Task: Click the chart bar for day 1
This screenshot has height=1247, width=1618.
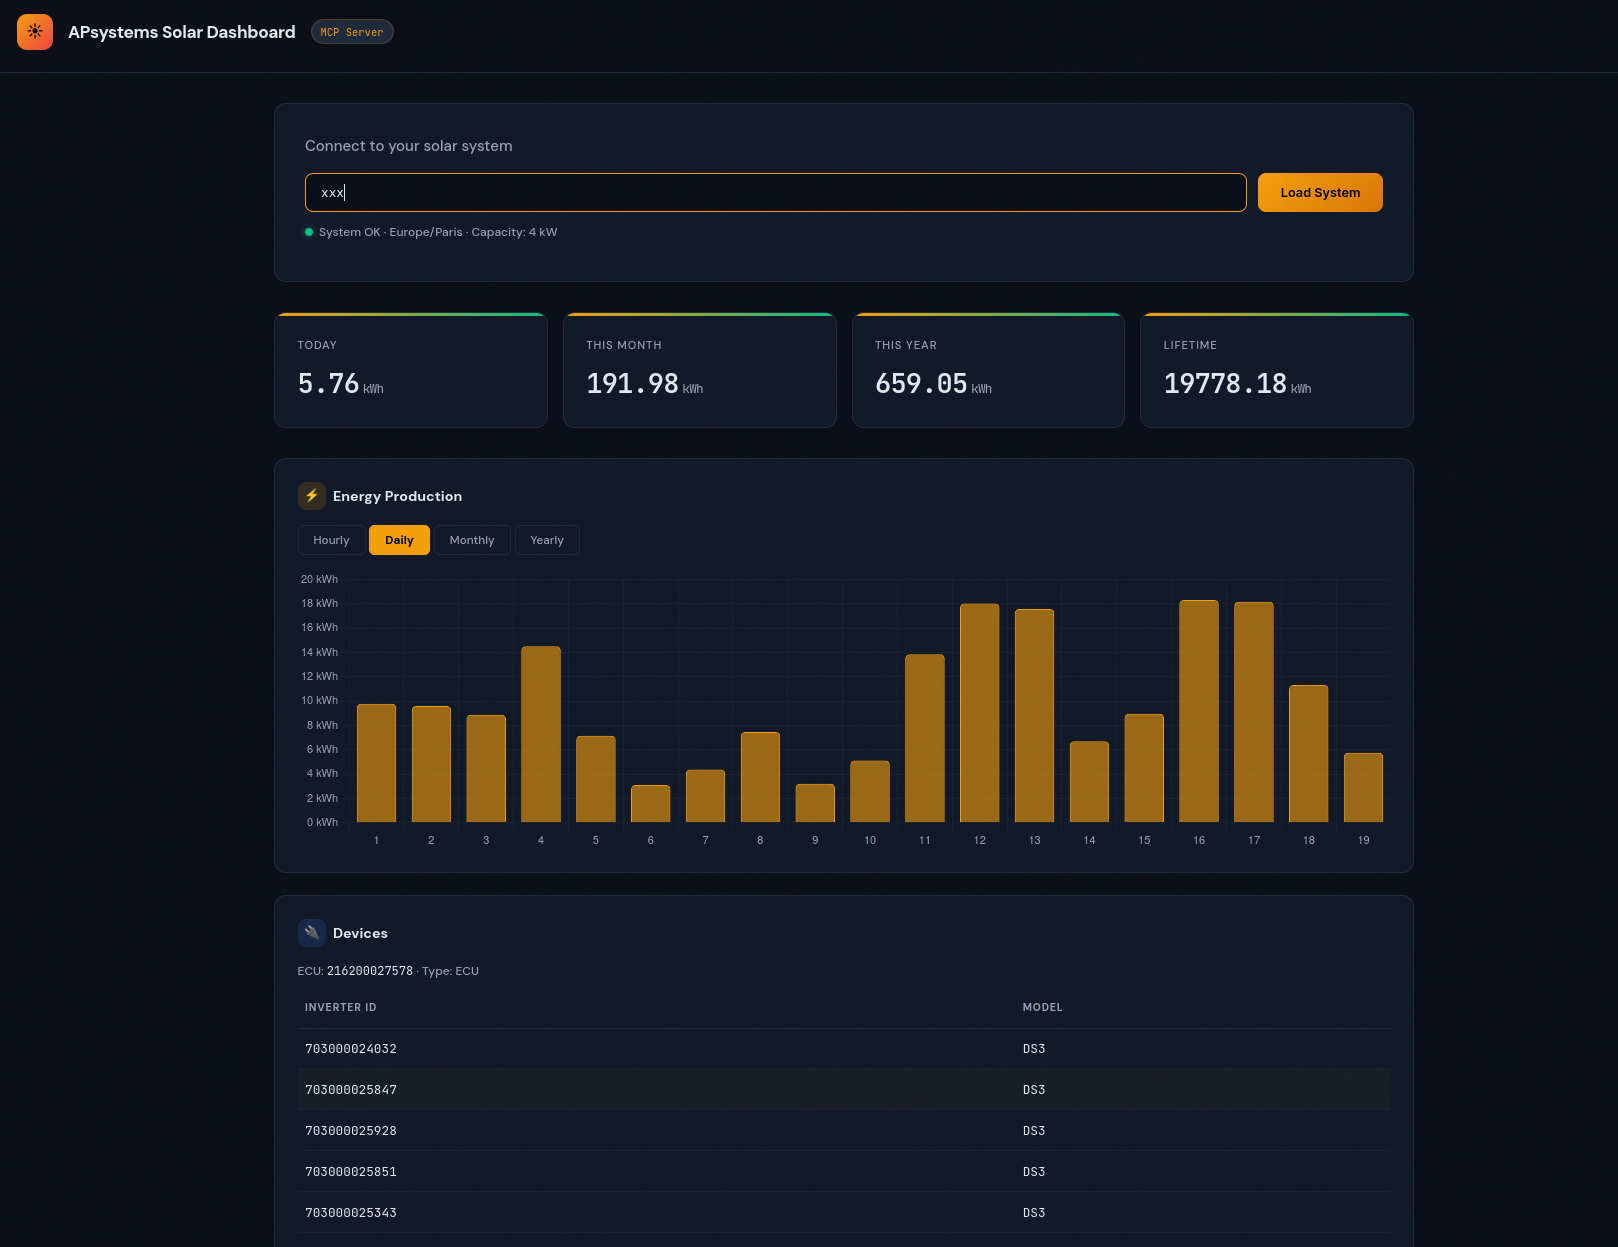Action: 377,763
